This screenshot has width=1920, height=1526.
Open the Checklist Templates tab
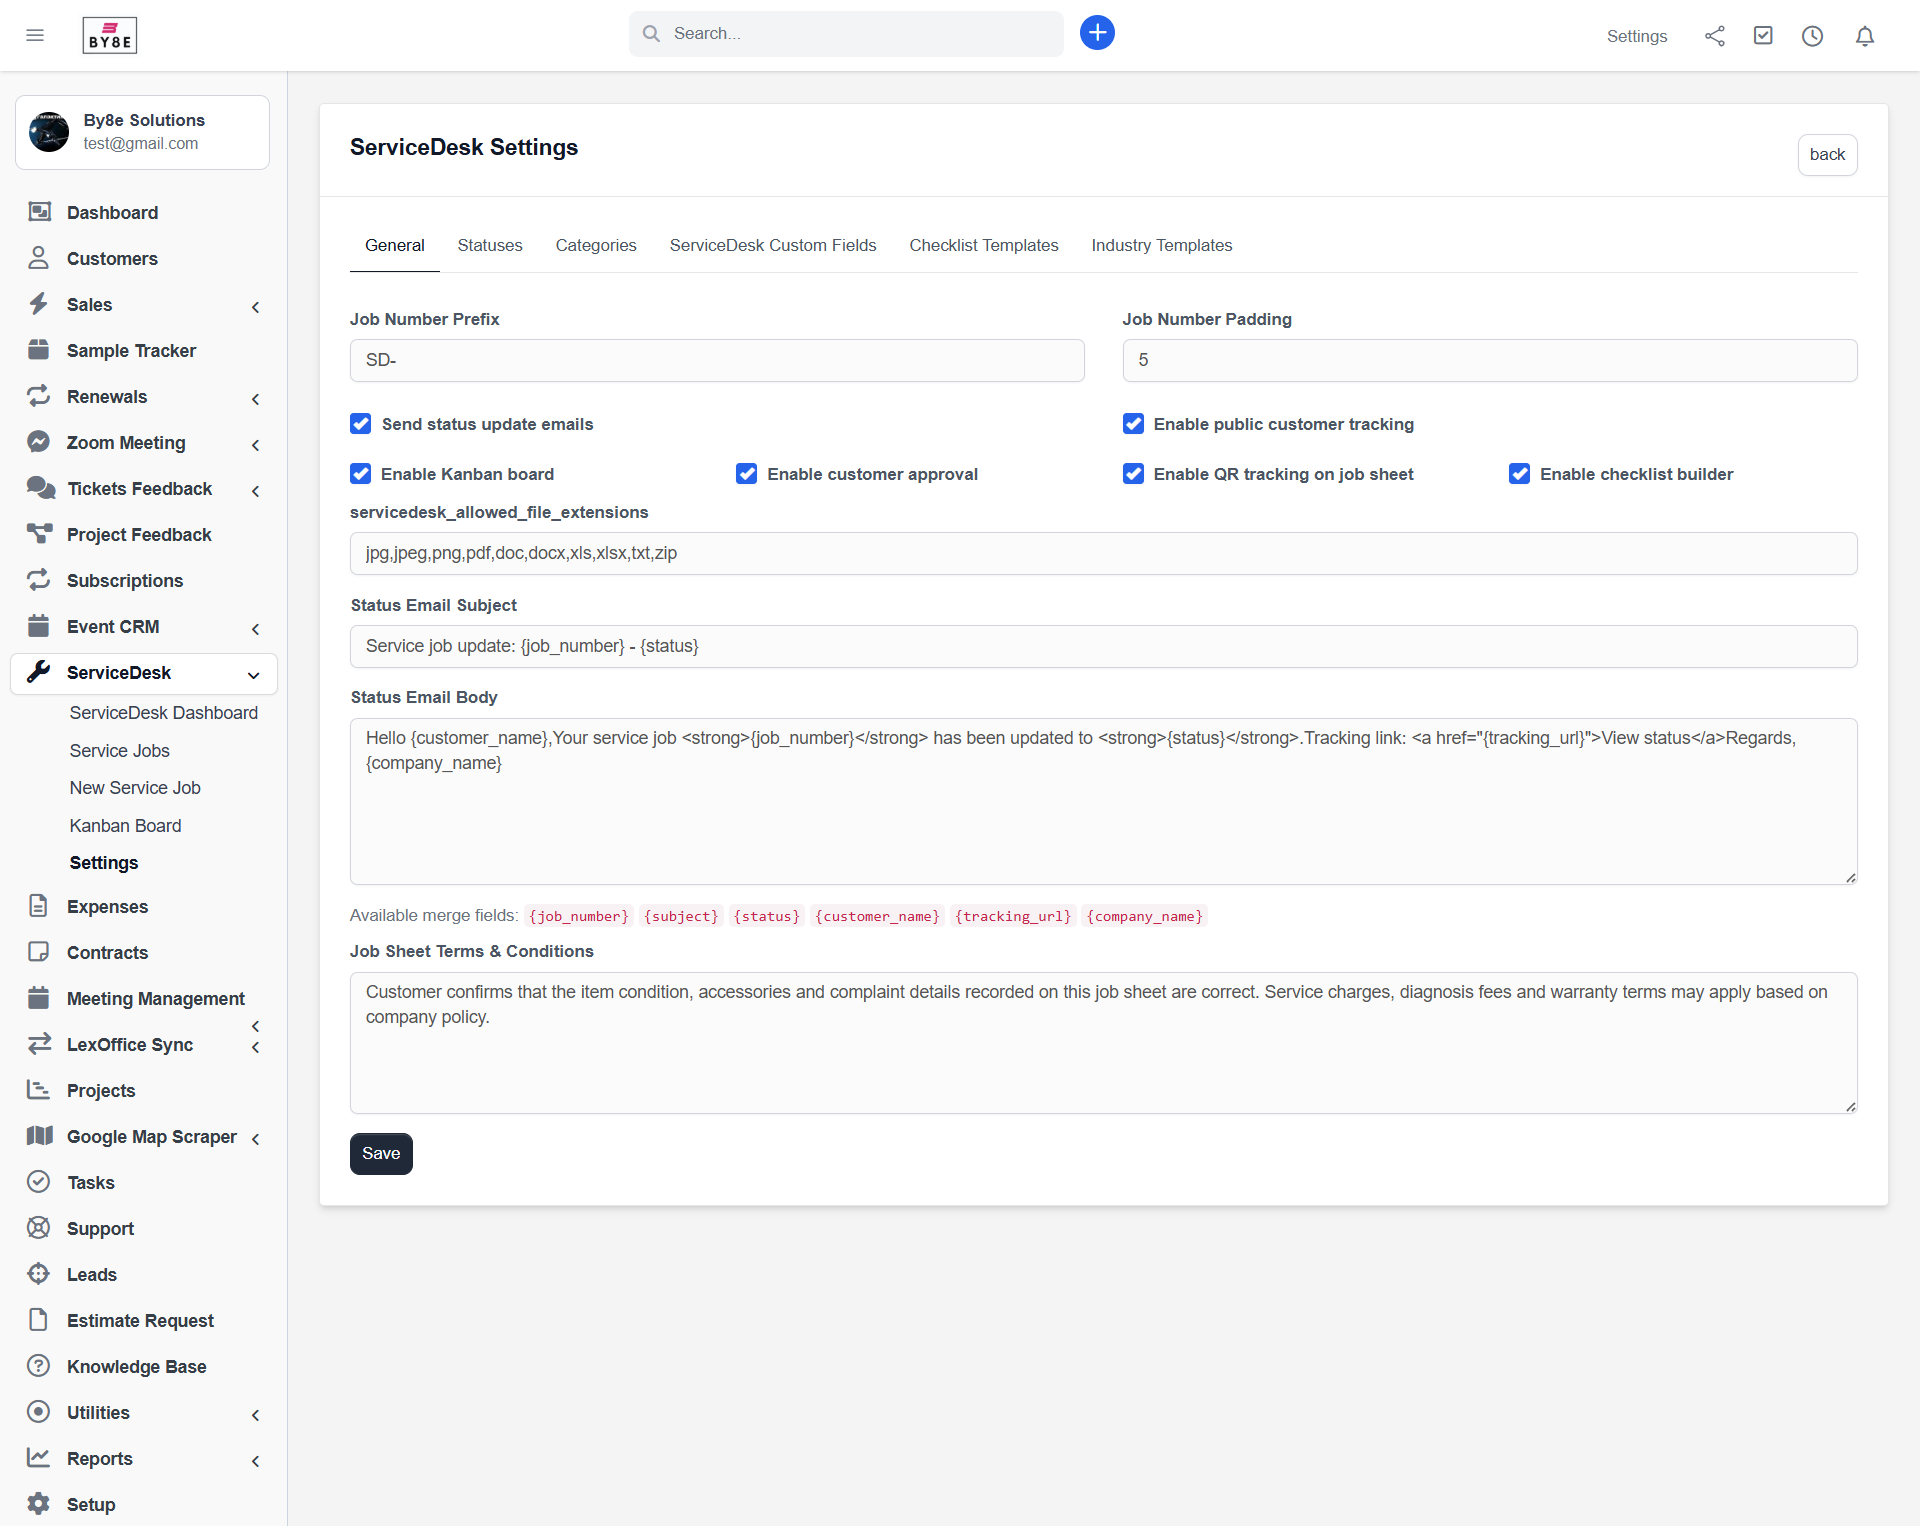983,245
